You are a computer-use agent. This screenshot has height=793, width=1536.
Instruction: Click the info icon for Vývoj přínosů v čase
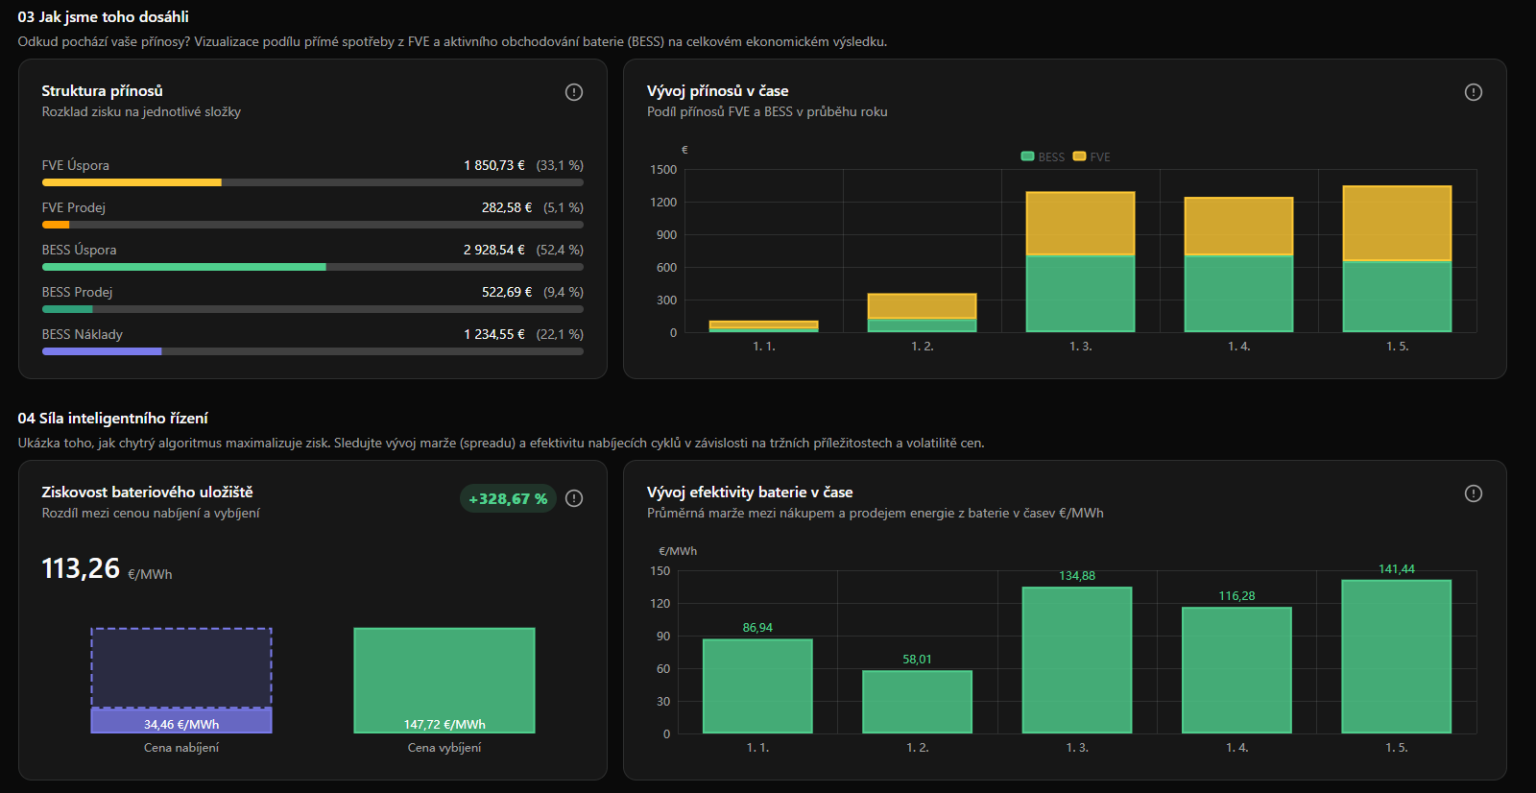coord(1473,92)
